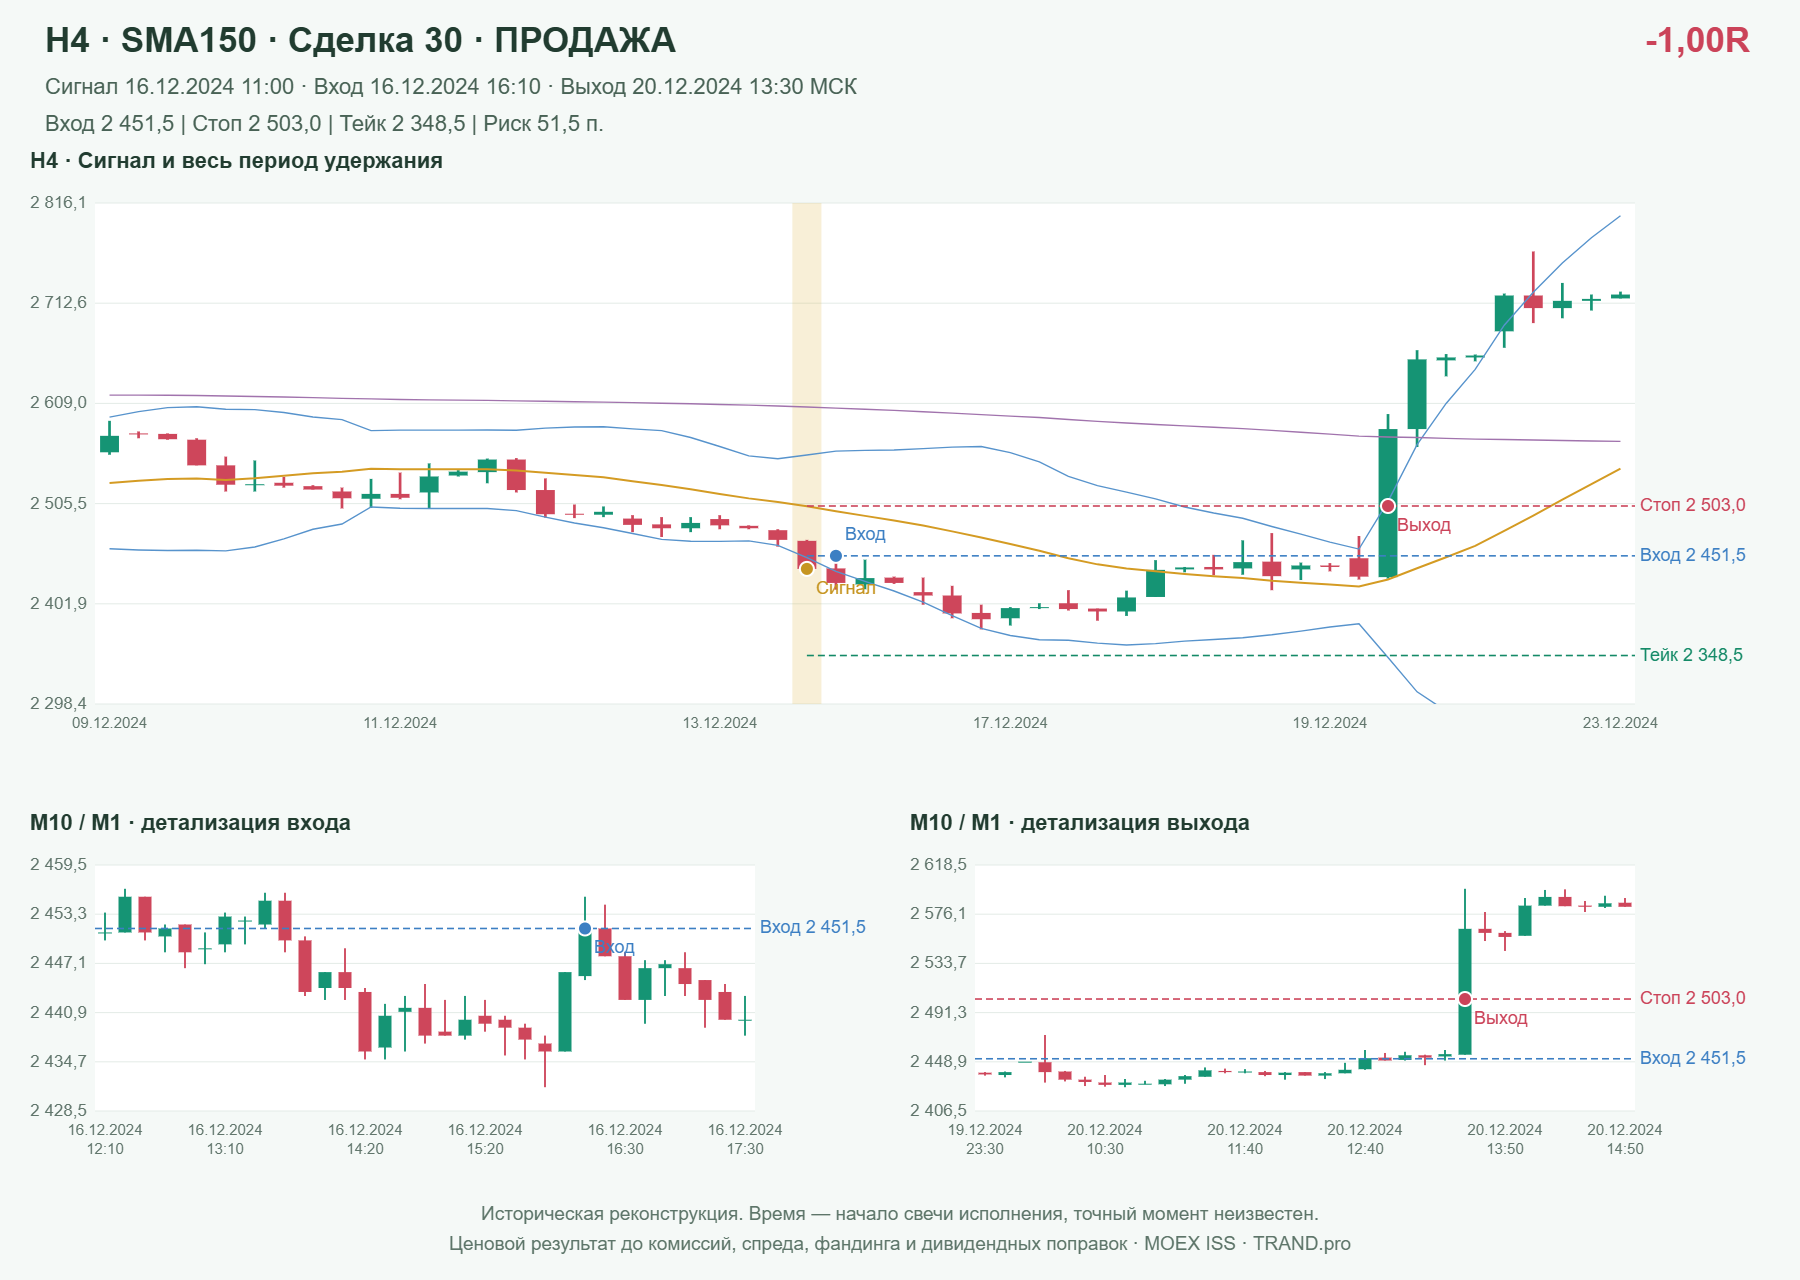Click 'Стоп 2 503,0' label beside the H4 chart
Image resolution: width=1800 pixels, height=1280 pixels.
[x=1693, y=505]
